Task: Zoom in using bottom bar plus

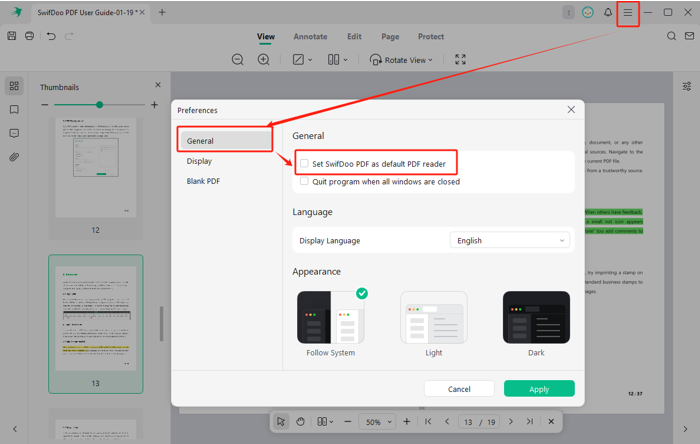Action: 407,422
